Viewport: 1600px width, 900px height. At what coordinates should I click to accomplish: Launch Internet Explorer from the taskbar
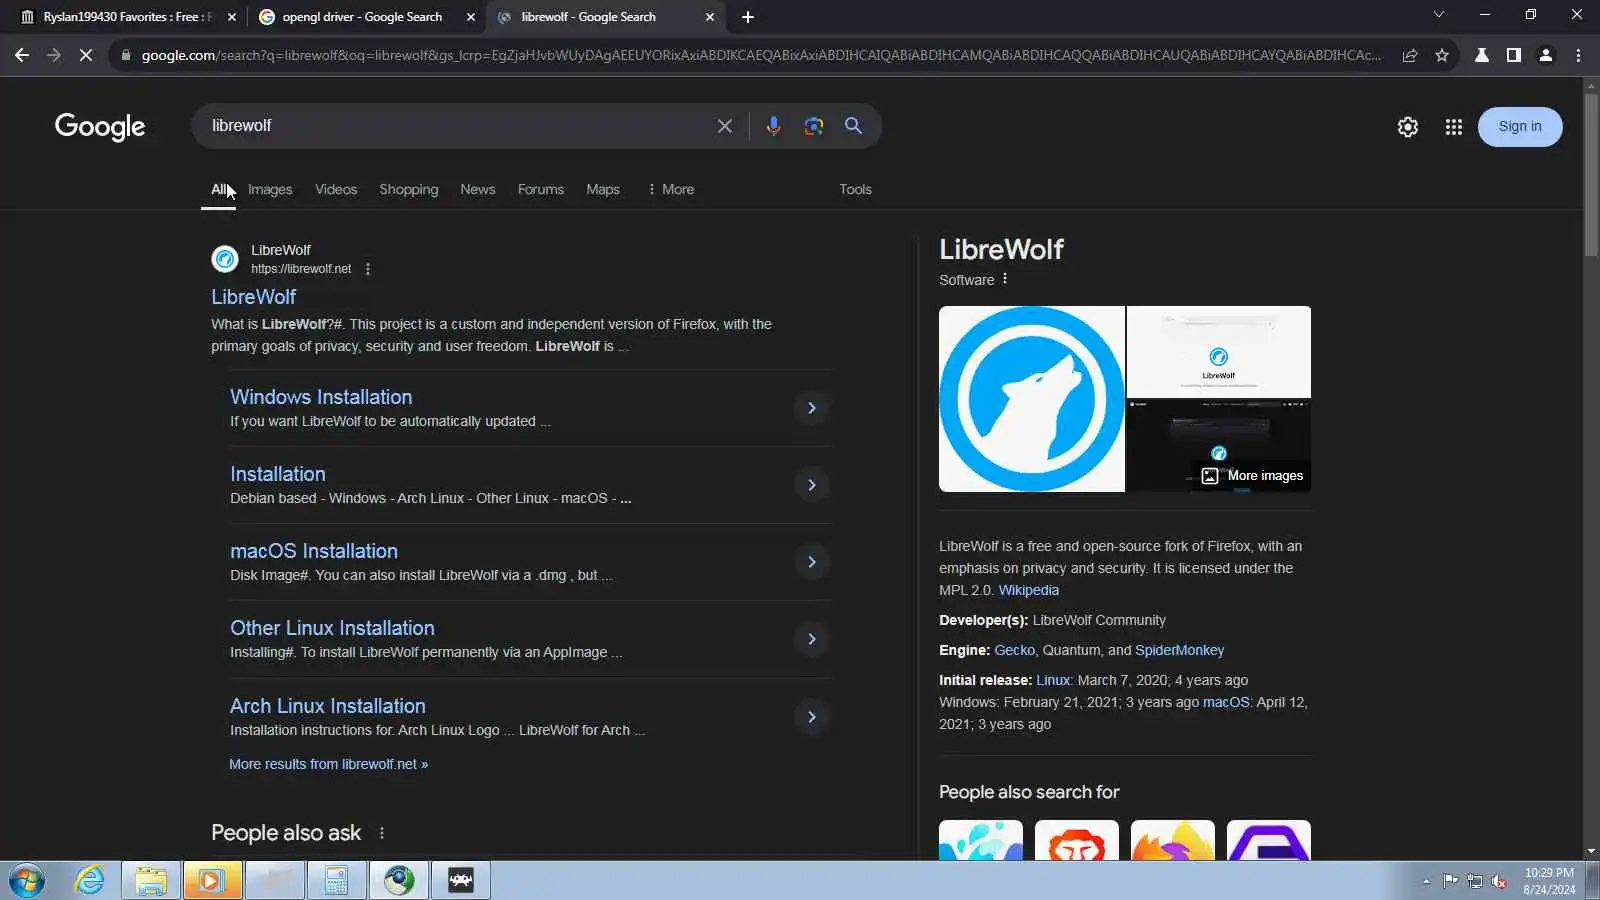pyautogui.click(x=90, y=881)
